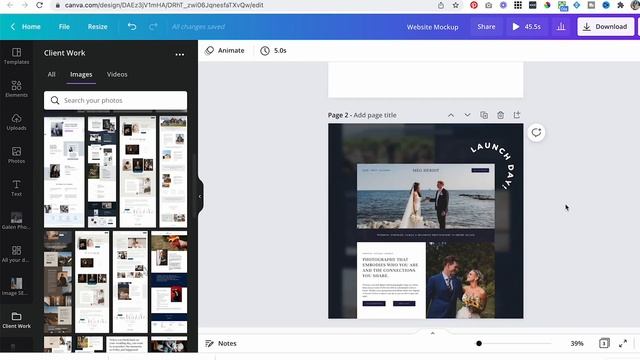640x360 pixels.
Task: Pick the dark navy mockup thumbnail in top row
Action: (102, 172)
